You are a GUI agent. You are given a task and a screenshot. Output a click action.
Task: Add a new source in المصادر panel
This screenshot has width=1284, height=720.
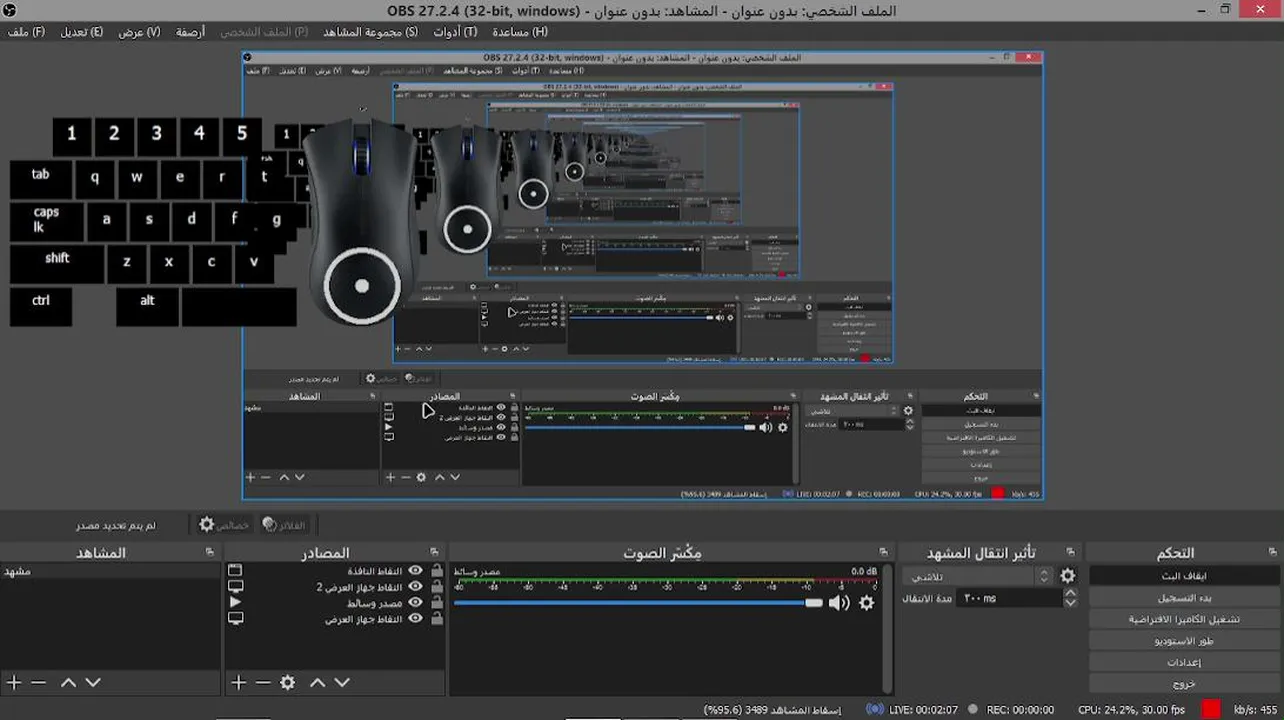click(x=238, y=683)
